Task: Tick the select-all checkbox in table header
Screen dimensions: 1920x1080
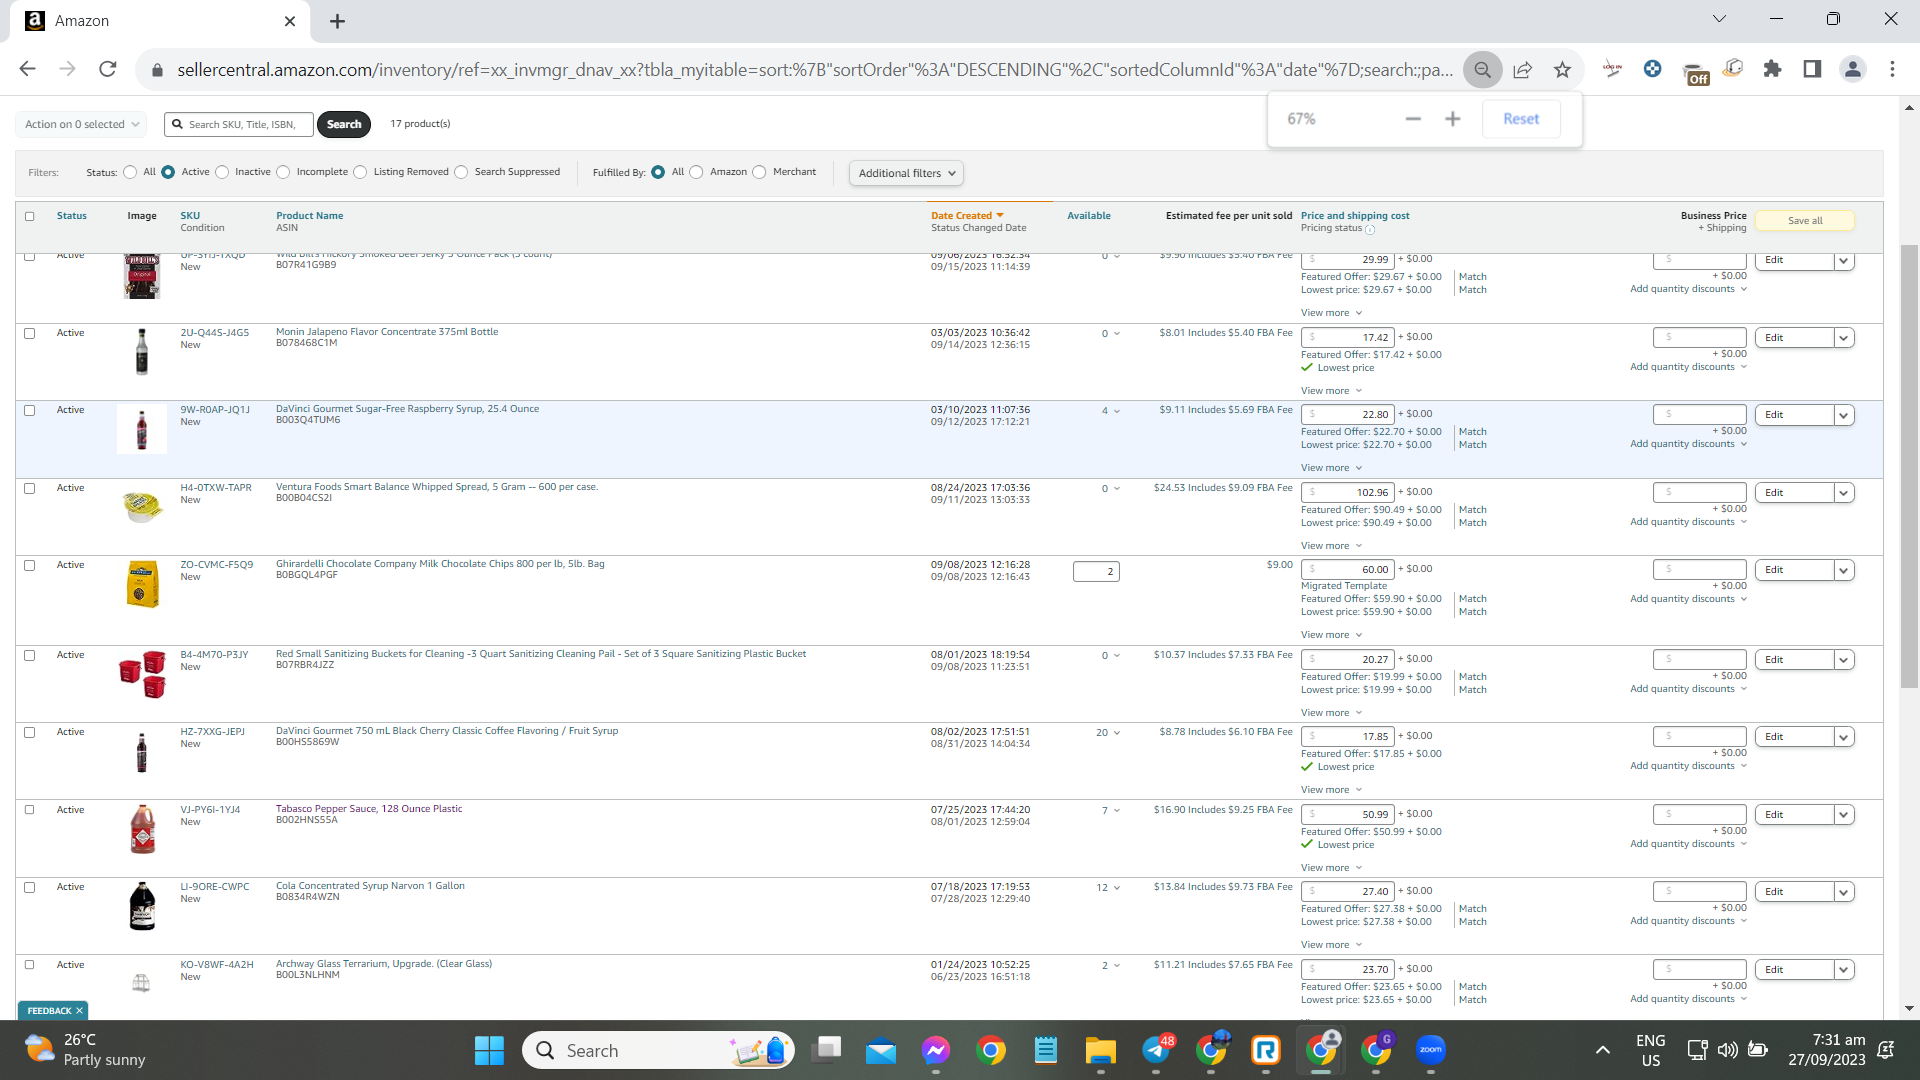Action: click(30, 216)
